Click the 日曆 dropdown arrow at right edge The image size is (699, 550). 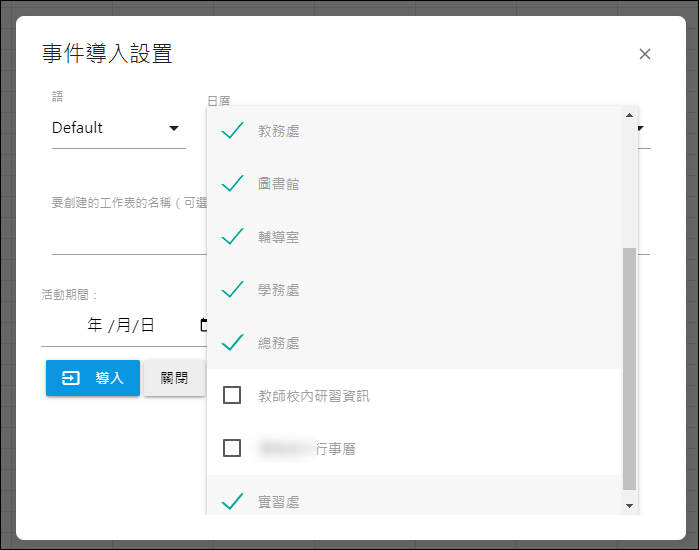tap(641, 128)
